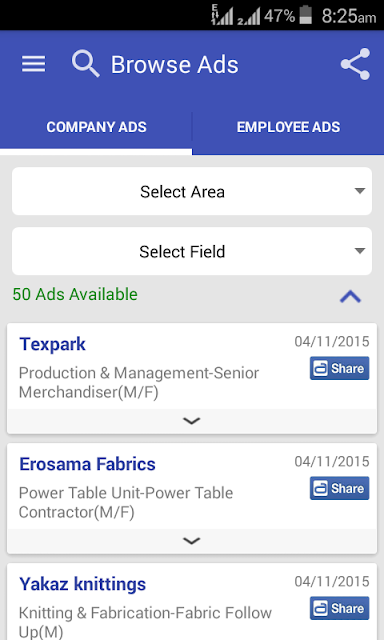
Task: Open the hamburger navigation menu
Action: coord(33,64)
